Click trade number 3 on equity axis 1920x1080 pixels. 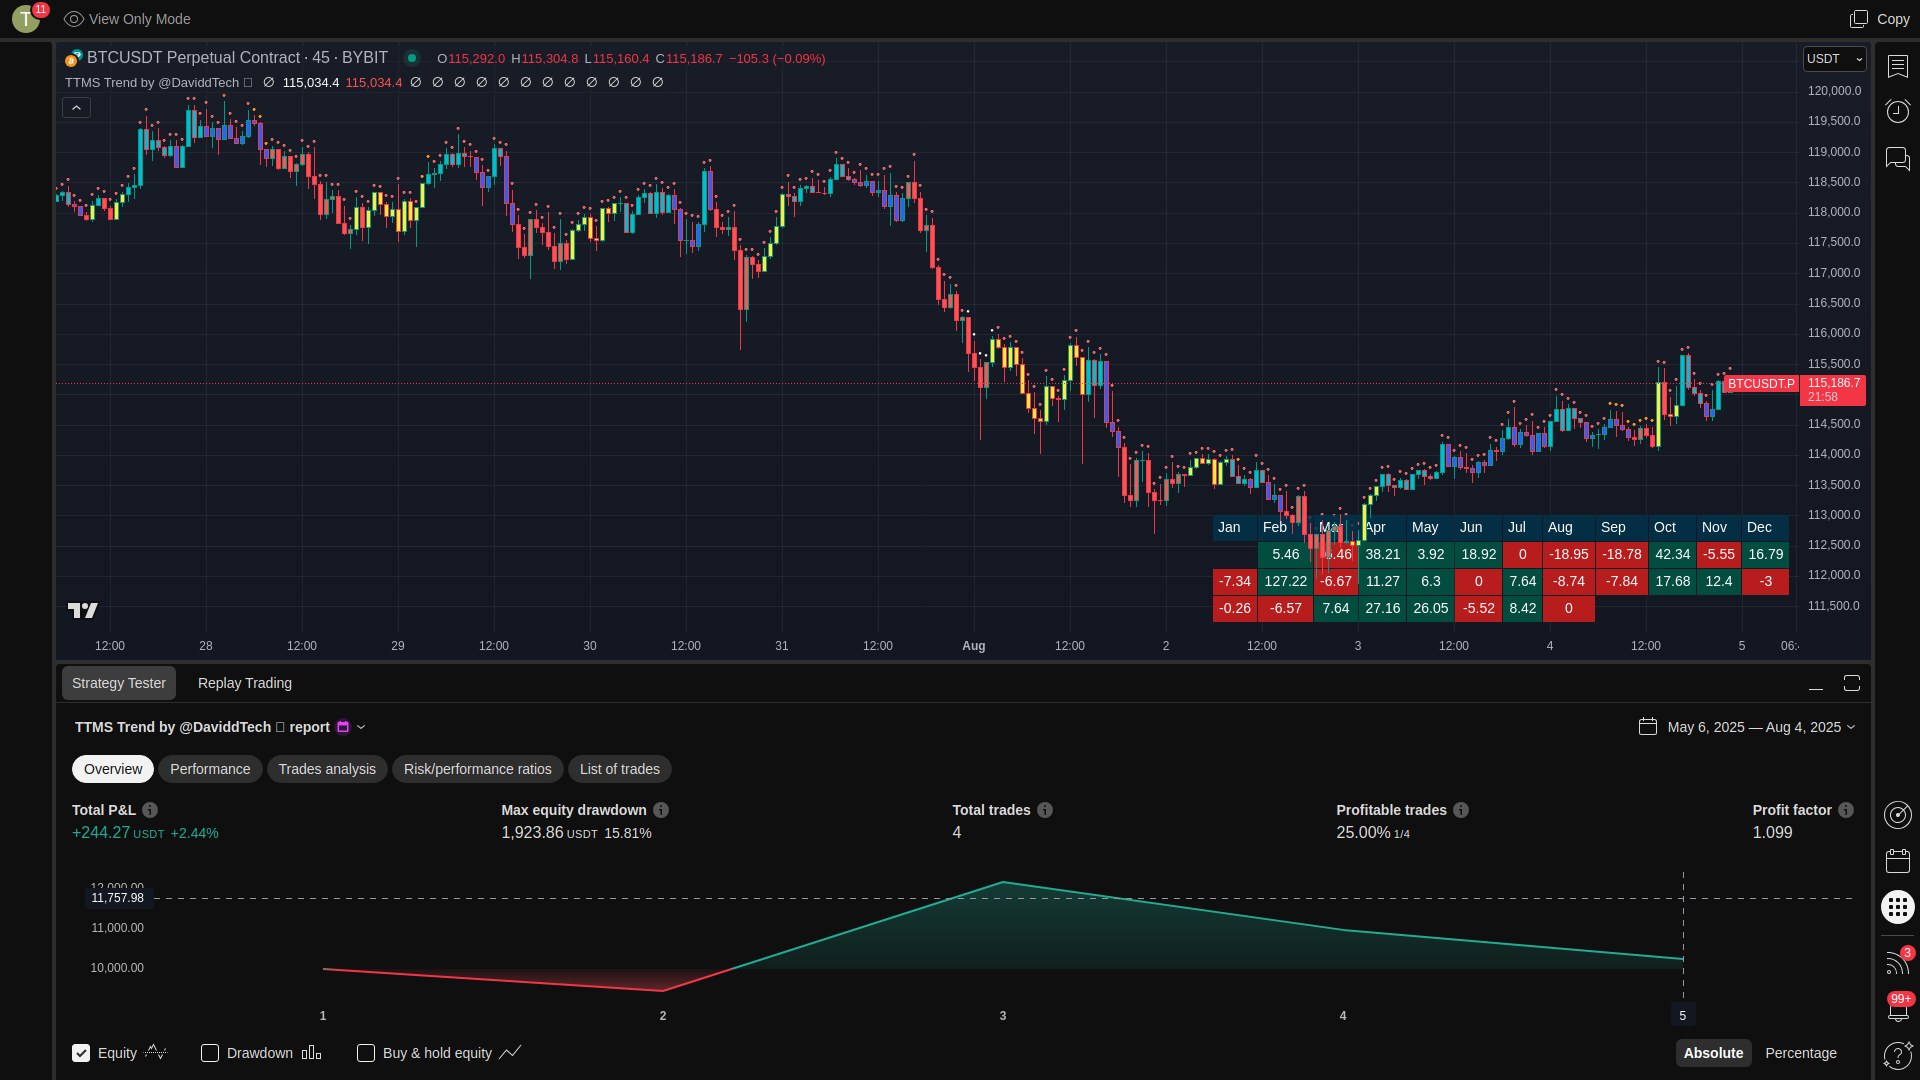(1003, 1016)
